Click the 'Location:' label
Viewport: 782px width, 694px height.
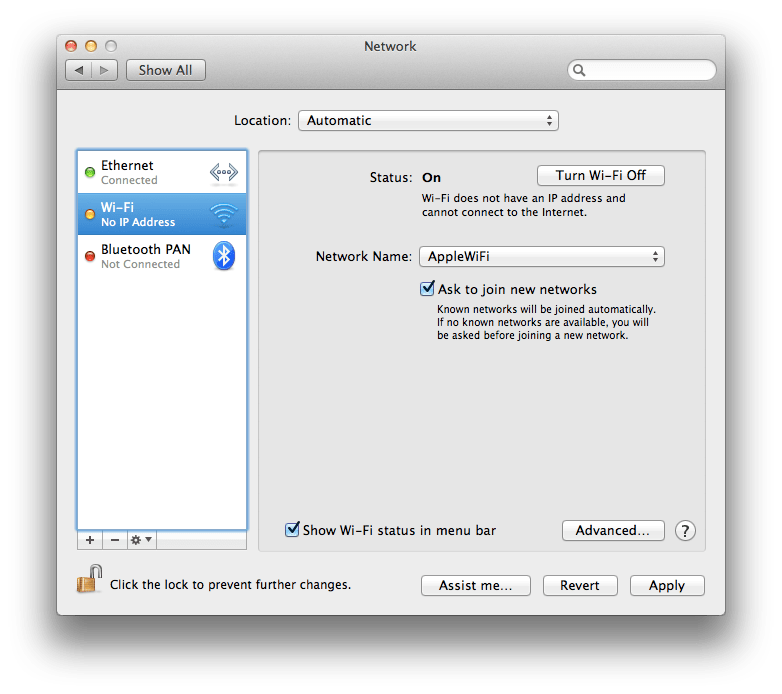point(262,121)
